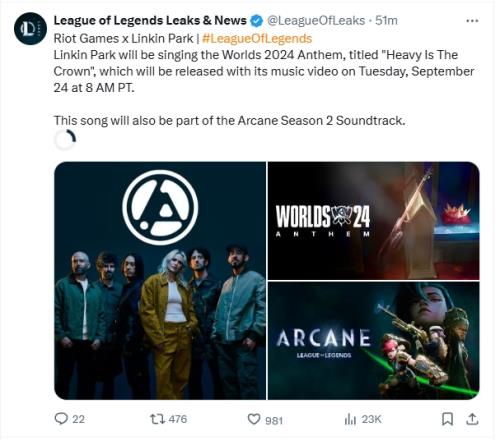The width and height of the screenshot is (500, 440).
Task: Open the Arcane League of Legends image
Action: pyautogui.click(x=374, y=341)
